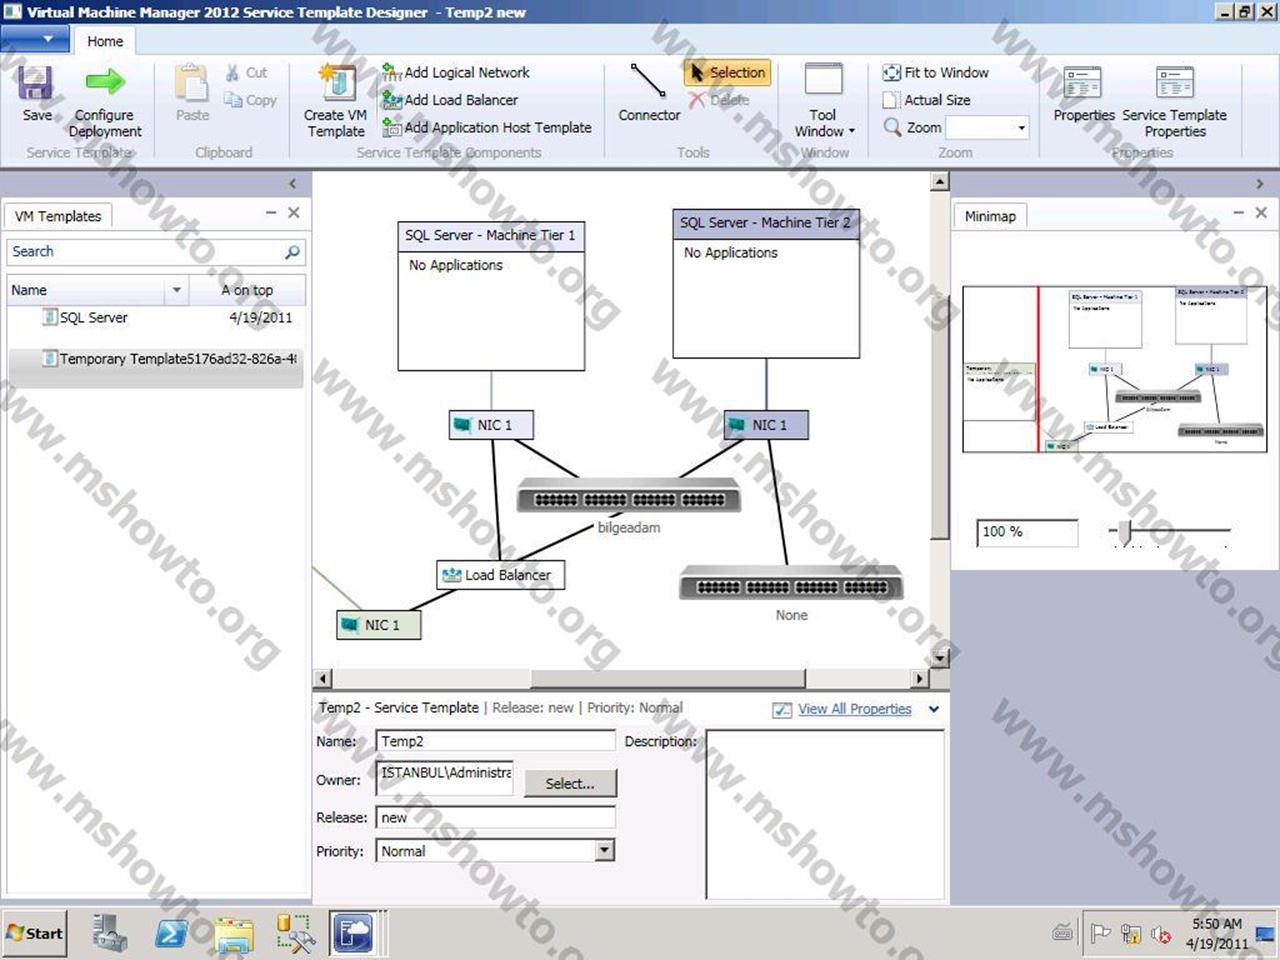Click the View All Properties link
The width and height of the screenshot is (1280, 960).
855,709
